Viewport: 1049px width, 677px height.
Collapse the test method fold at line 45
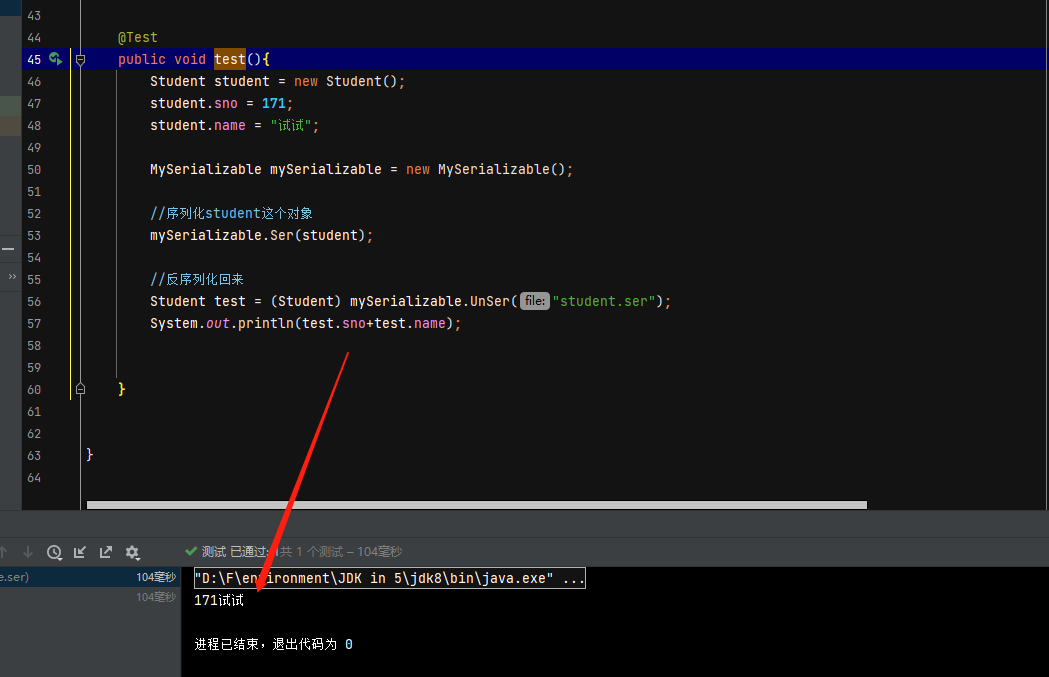(81, 60)
